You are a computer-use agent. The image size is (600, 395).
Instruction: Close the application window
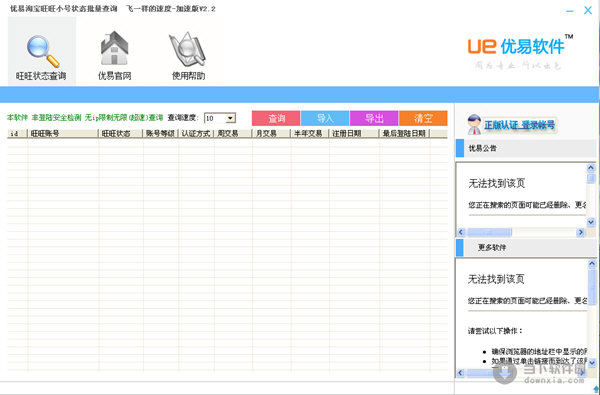coord(588,10)
